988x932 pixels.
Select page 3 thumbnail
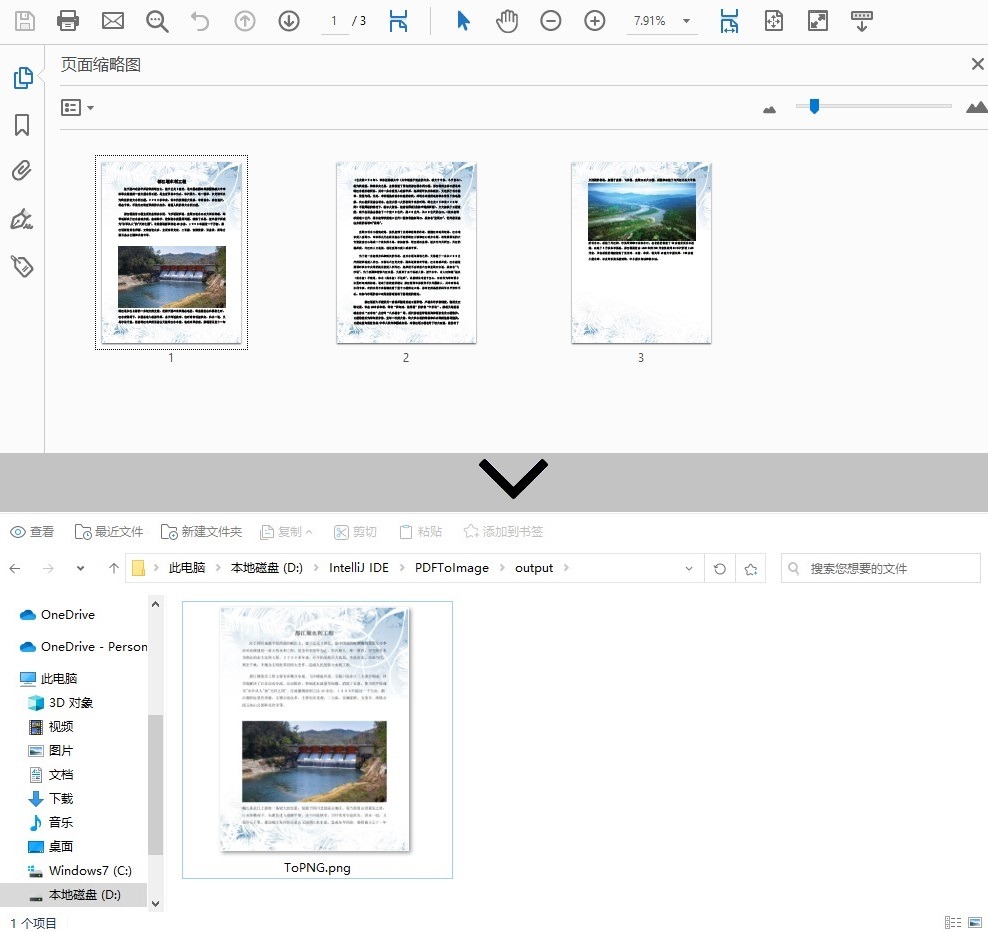(641, 252)
